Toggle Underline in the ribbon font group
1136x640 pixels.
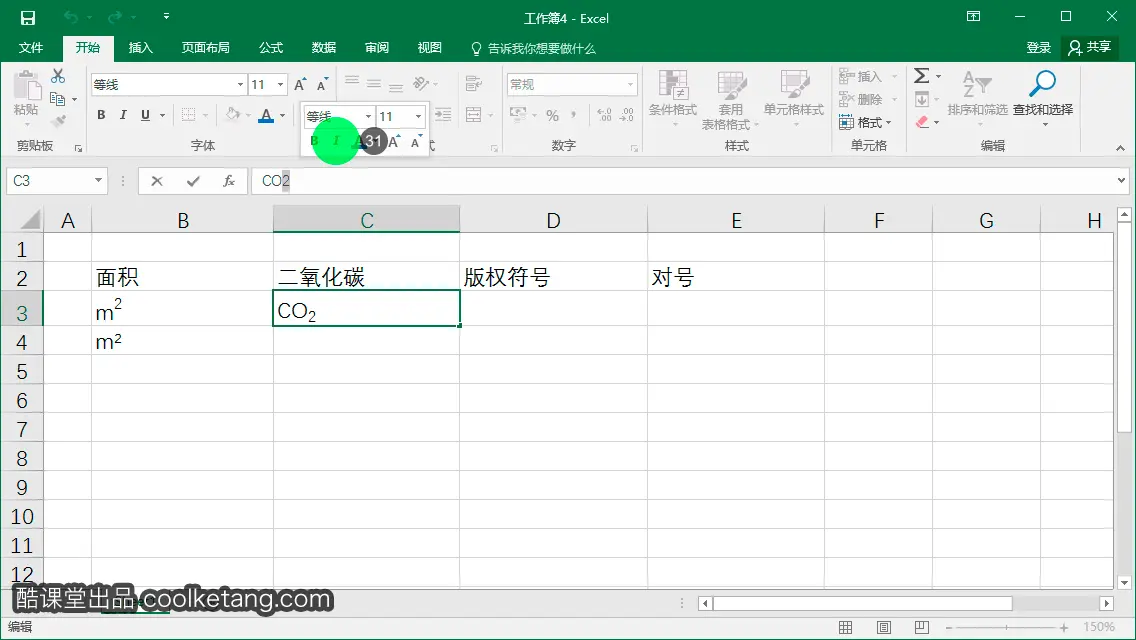click(145, 115)
